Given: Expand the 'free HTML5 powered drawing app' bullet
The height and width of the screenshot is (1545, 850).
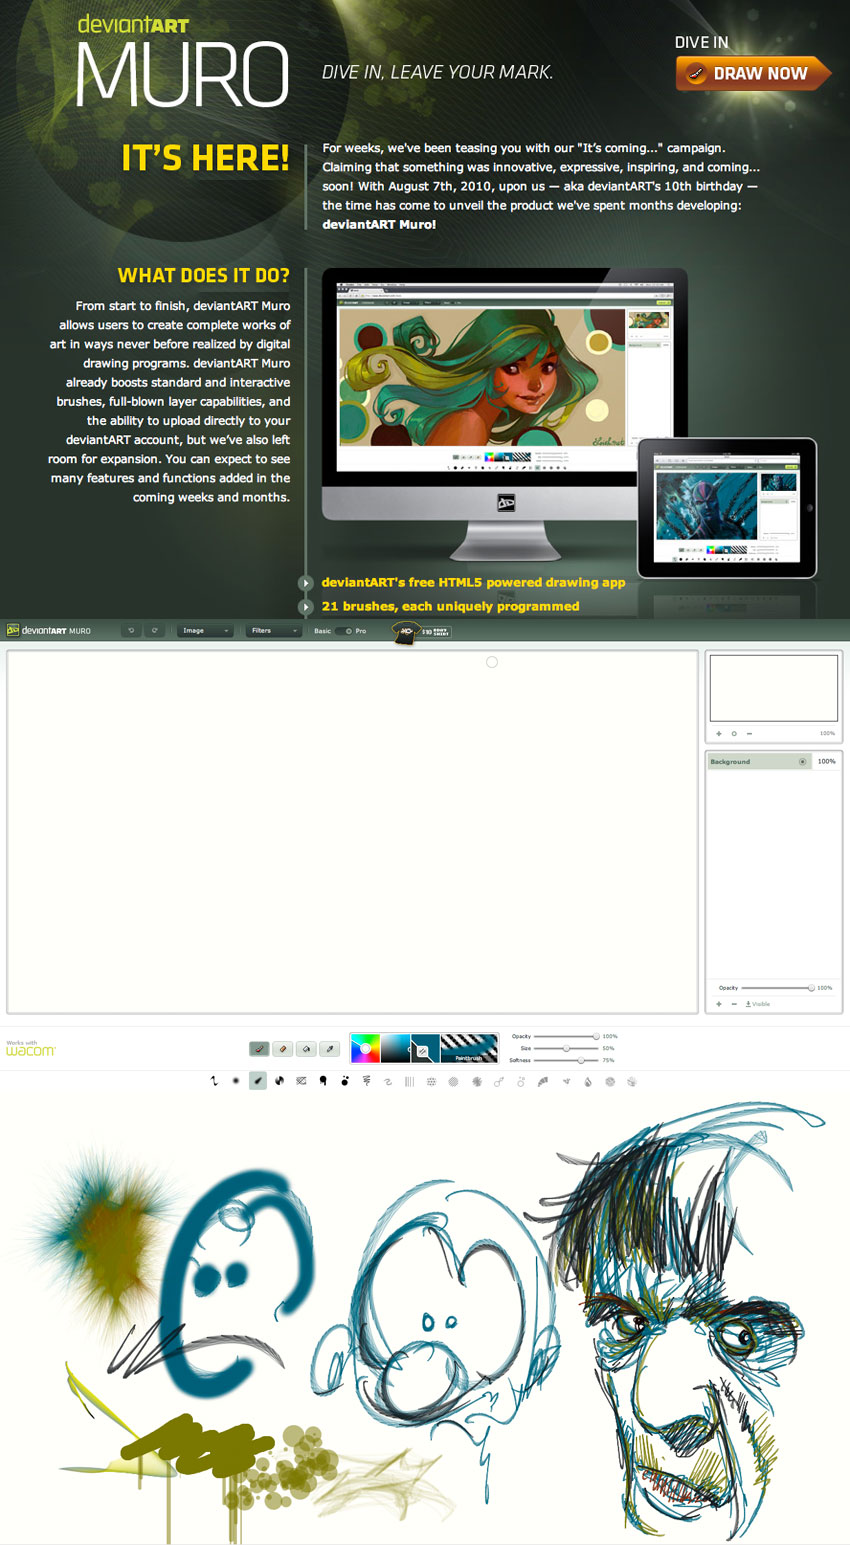Looking at the screenshot, I should click(305, 583).
